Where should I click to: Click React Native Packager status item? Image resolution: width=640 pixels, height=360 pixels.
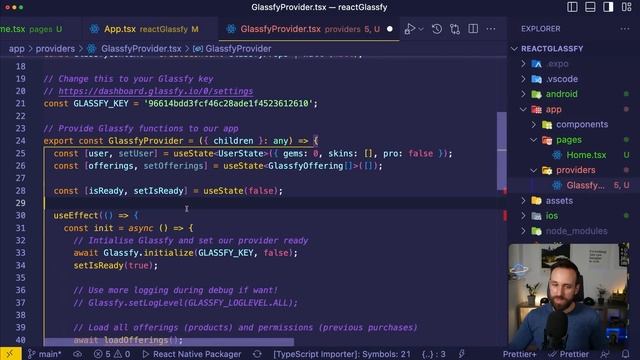[192, 354]
